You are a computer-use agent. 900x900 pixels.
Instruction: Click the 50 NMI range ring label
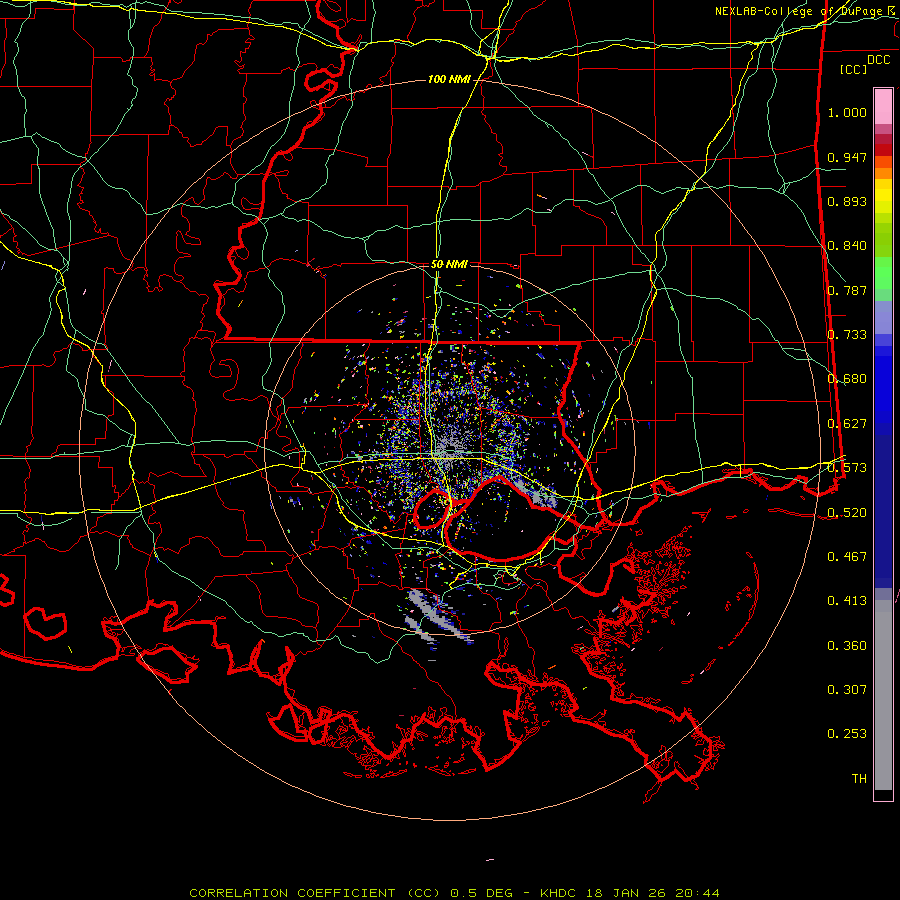click(449, 265)
